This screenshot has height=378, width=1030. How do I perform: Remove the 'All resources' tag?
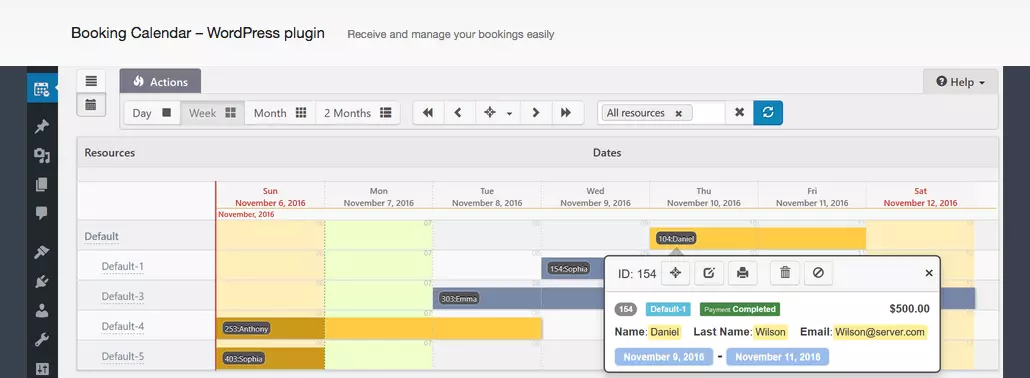(679, 114)
